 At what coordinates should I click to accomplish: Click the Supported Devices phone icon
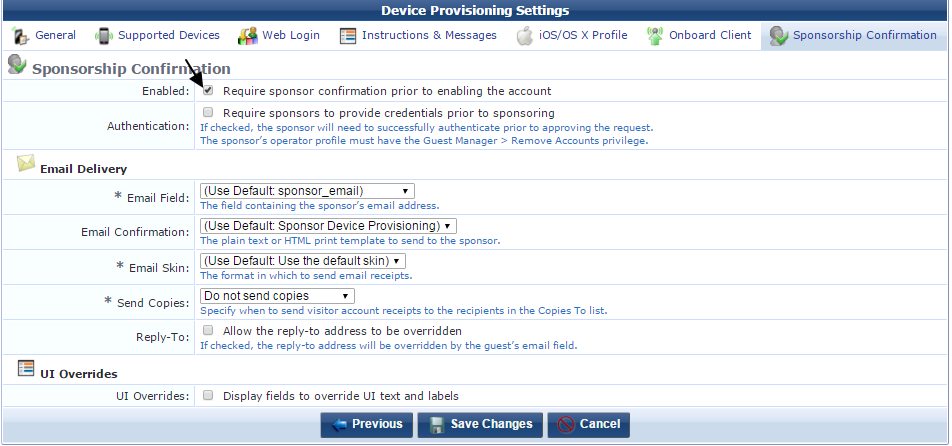point(104,36)
